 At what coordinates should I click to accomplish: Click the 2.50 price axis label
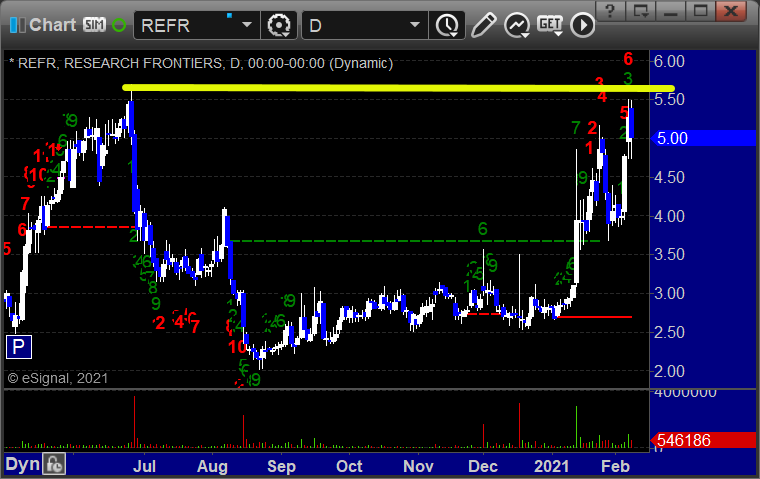669,332
